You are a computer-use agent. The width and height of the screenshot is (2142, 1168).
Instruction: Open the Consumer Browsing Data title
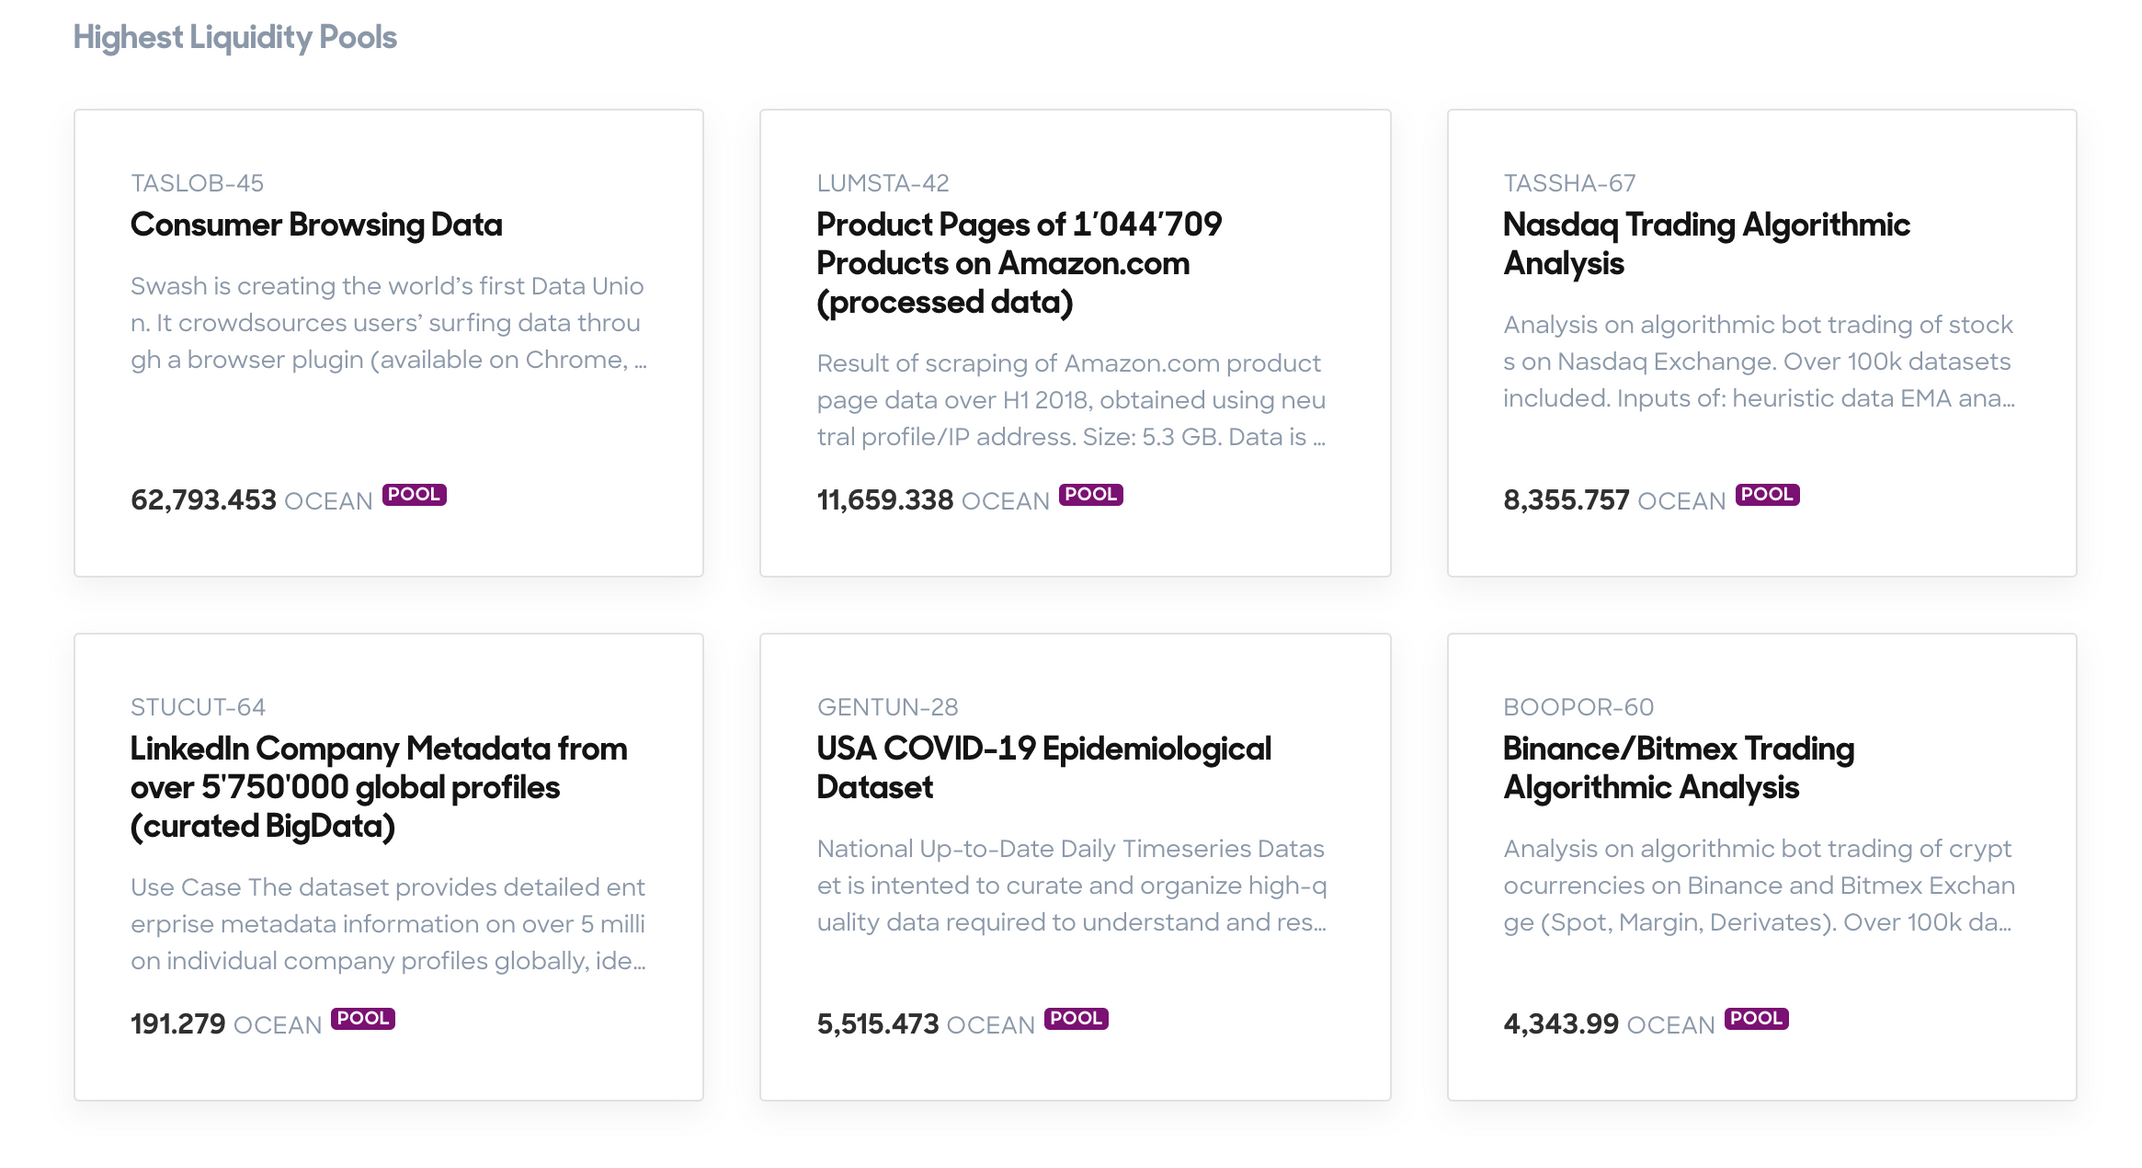(316, 225)
